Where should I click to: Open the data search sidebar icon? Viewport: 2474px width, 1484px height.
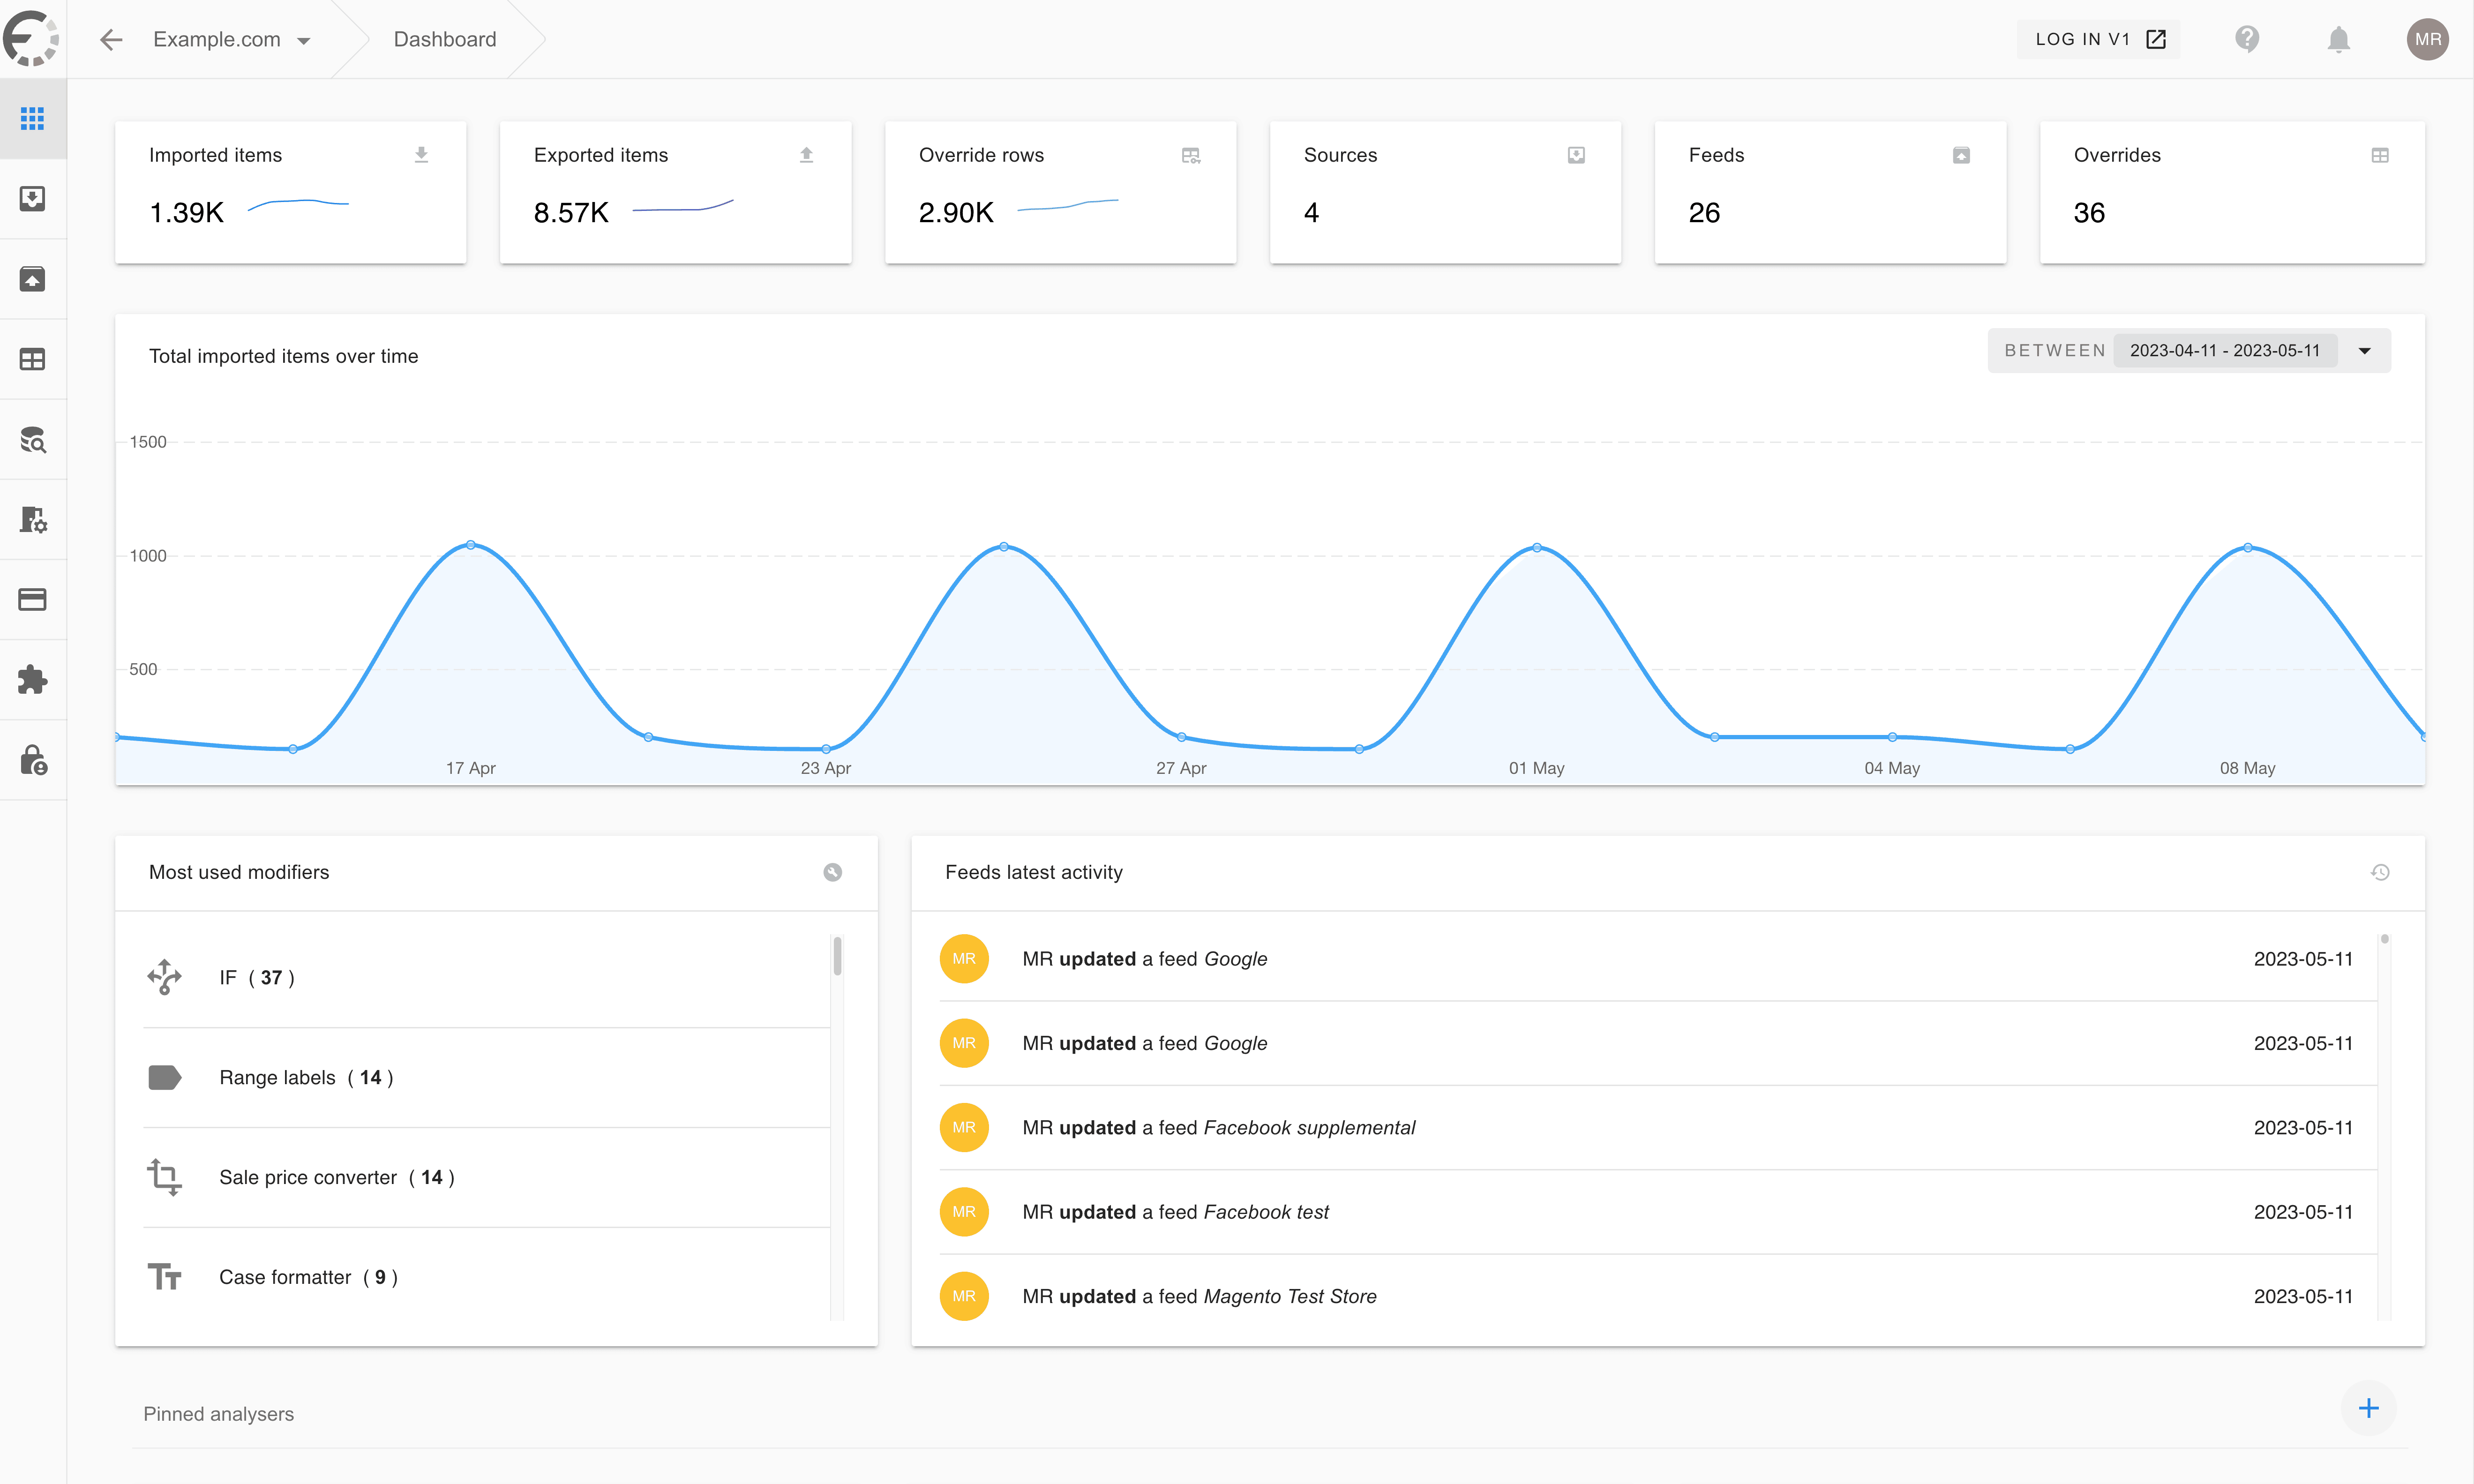[32, 439]
